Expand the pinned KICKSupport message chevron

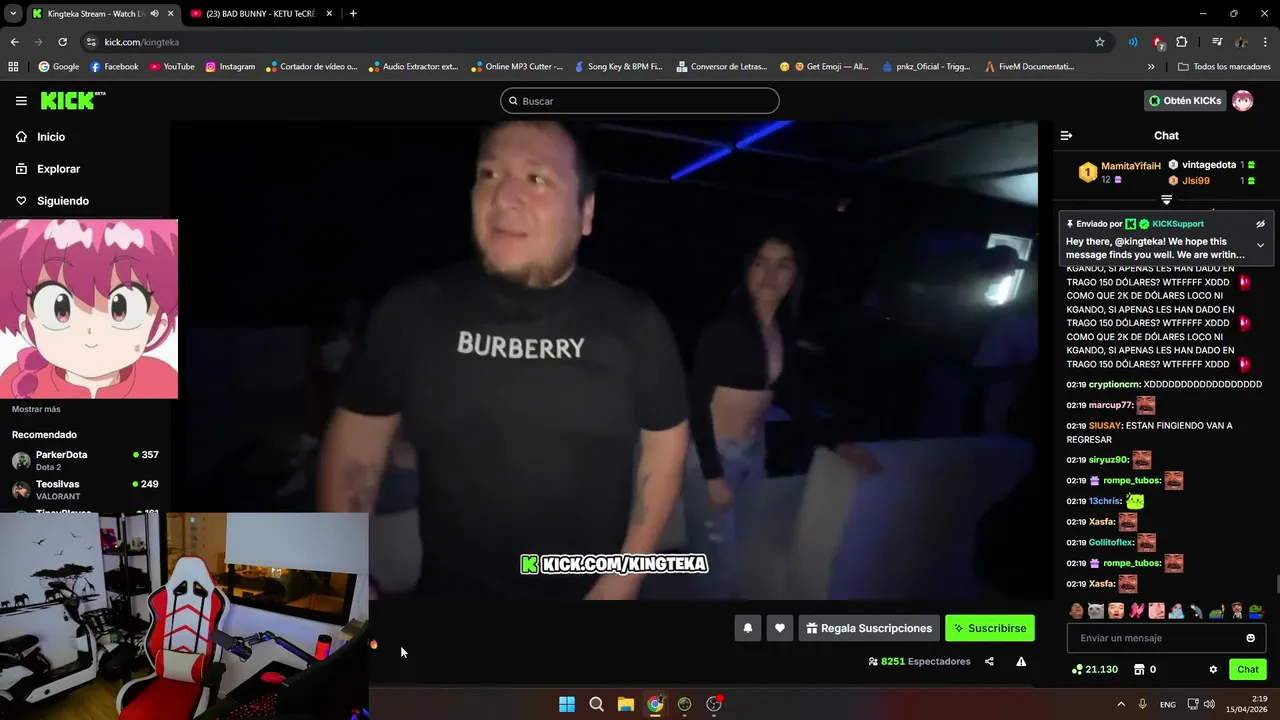point(1260,245)
